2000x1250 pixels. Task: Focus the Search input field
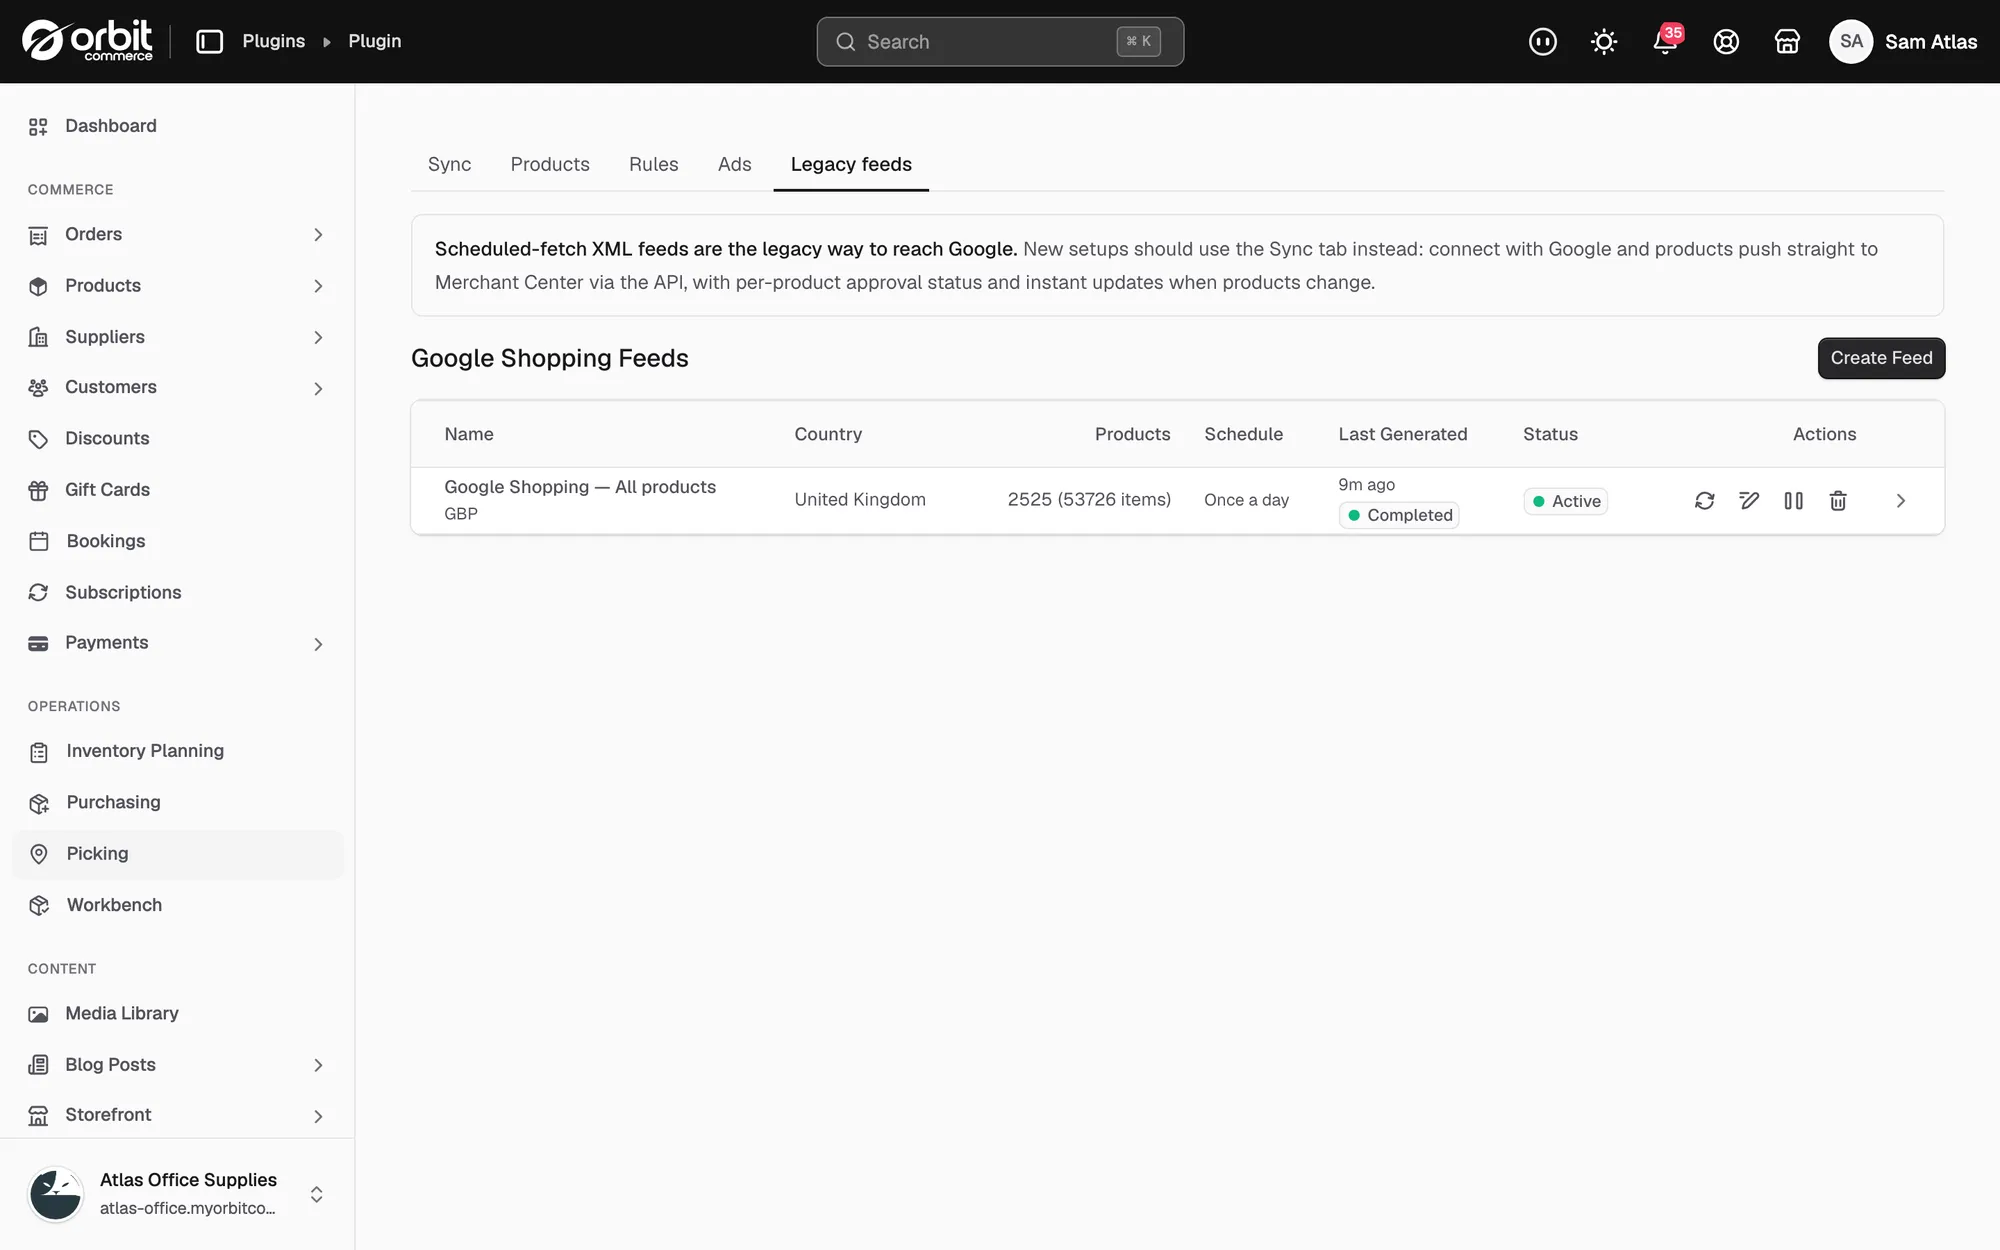1000,41
